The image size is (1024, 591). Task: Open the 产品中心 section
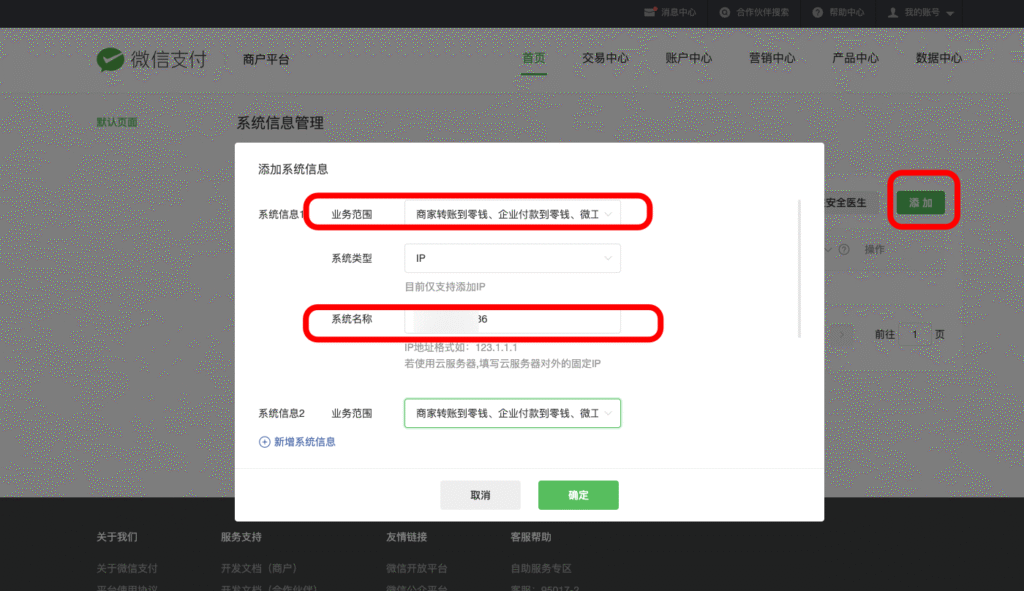coord(854,58)
